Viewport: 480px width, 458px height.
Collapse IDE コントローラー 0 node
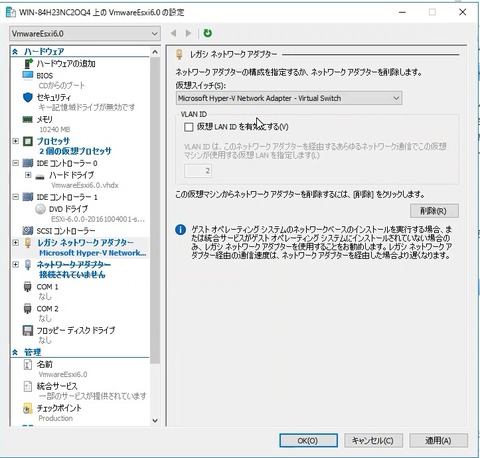(x=15, y=163)
